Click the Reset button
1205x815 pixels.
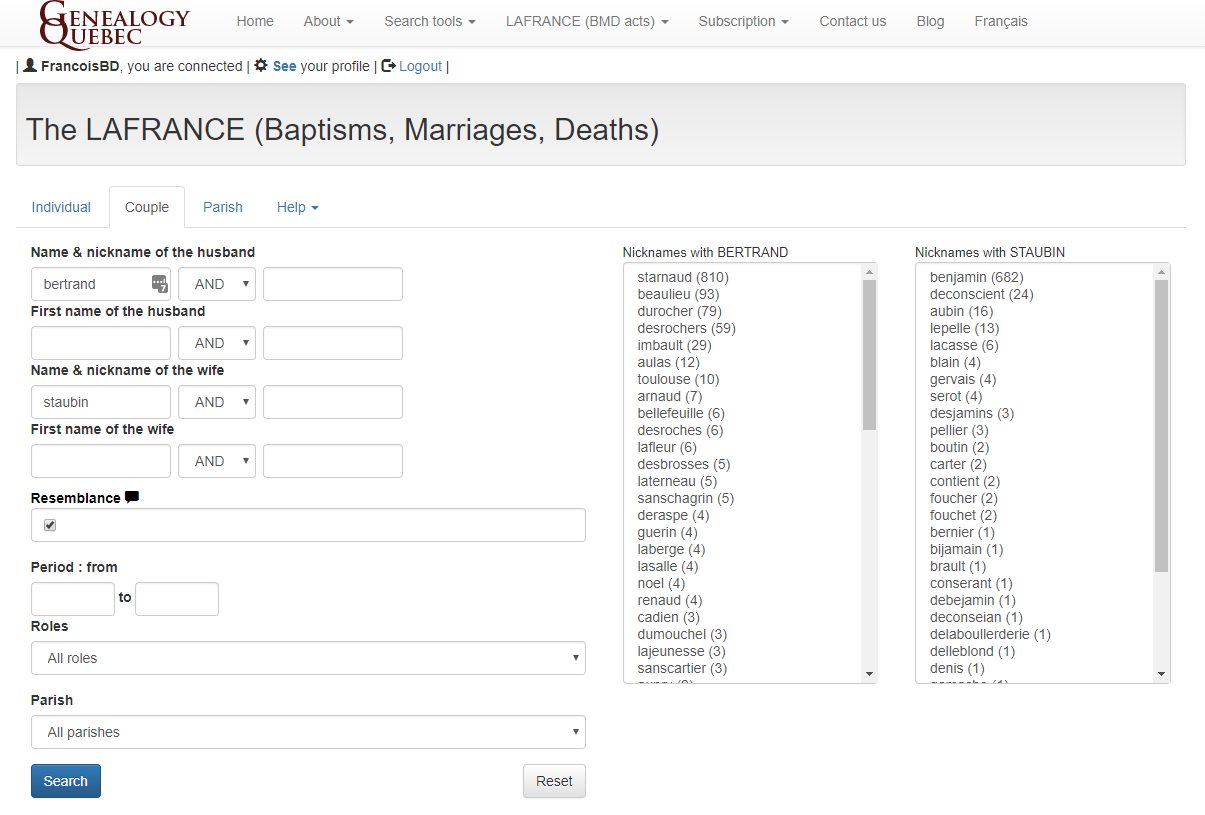554,781
